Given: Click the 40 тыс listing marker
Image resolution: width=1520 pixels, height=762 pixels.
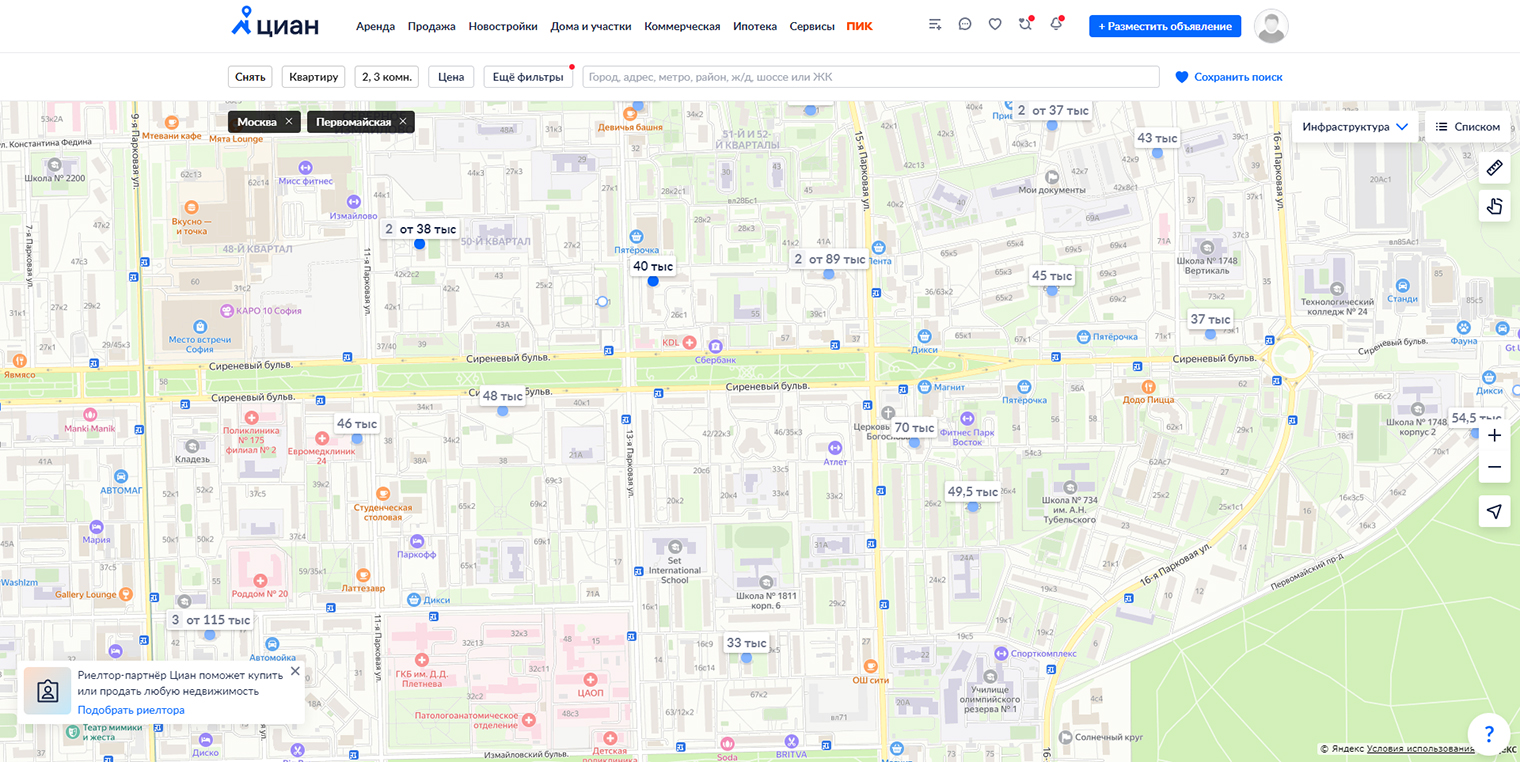Looking at the screenshot, I should pos(653,267).
